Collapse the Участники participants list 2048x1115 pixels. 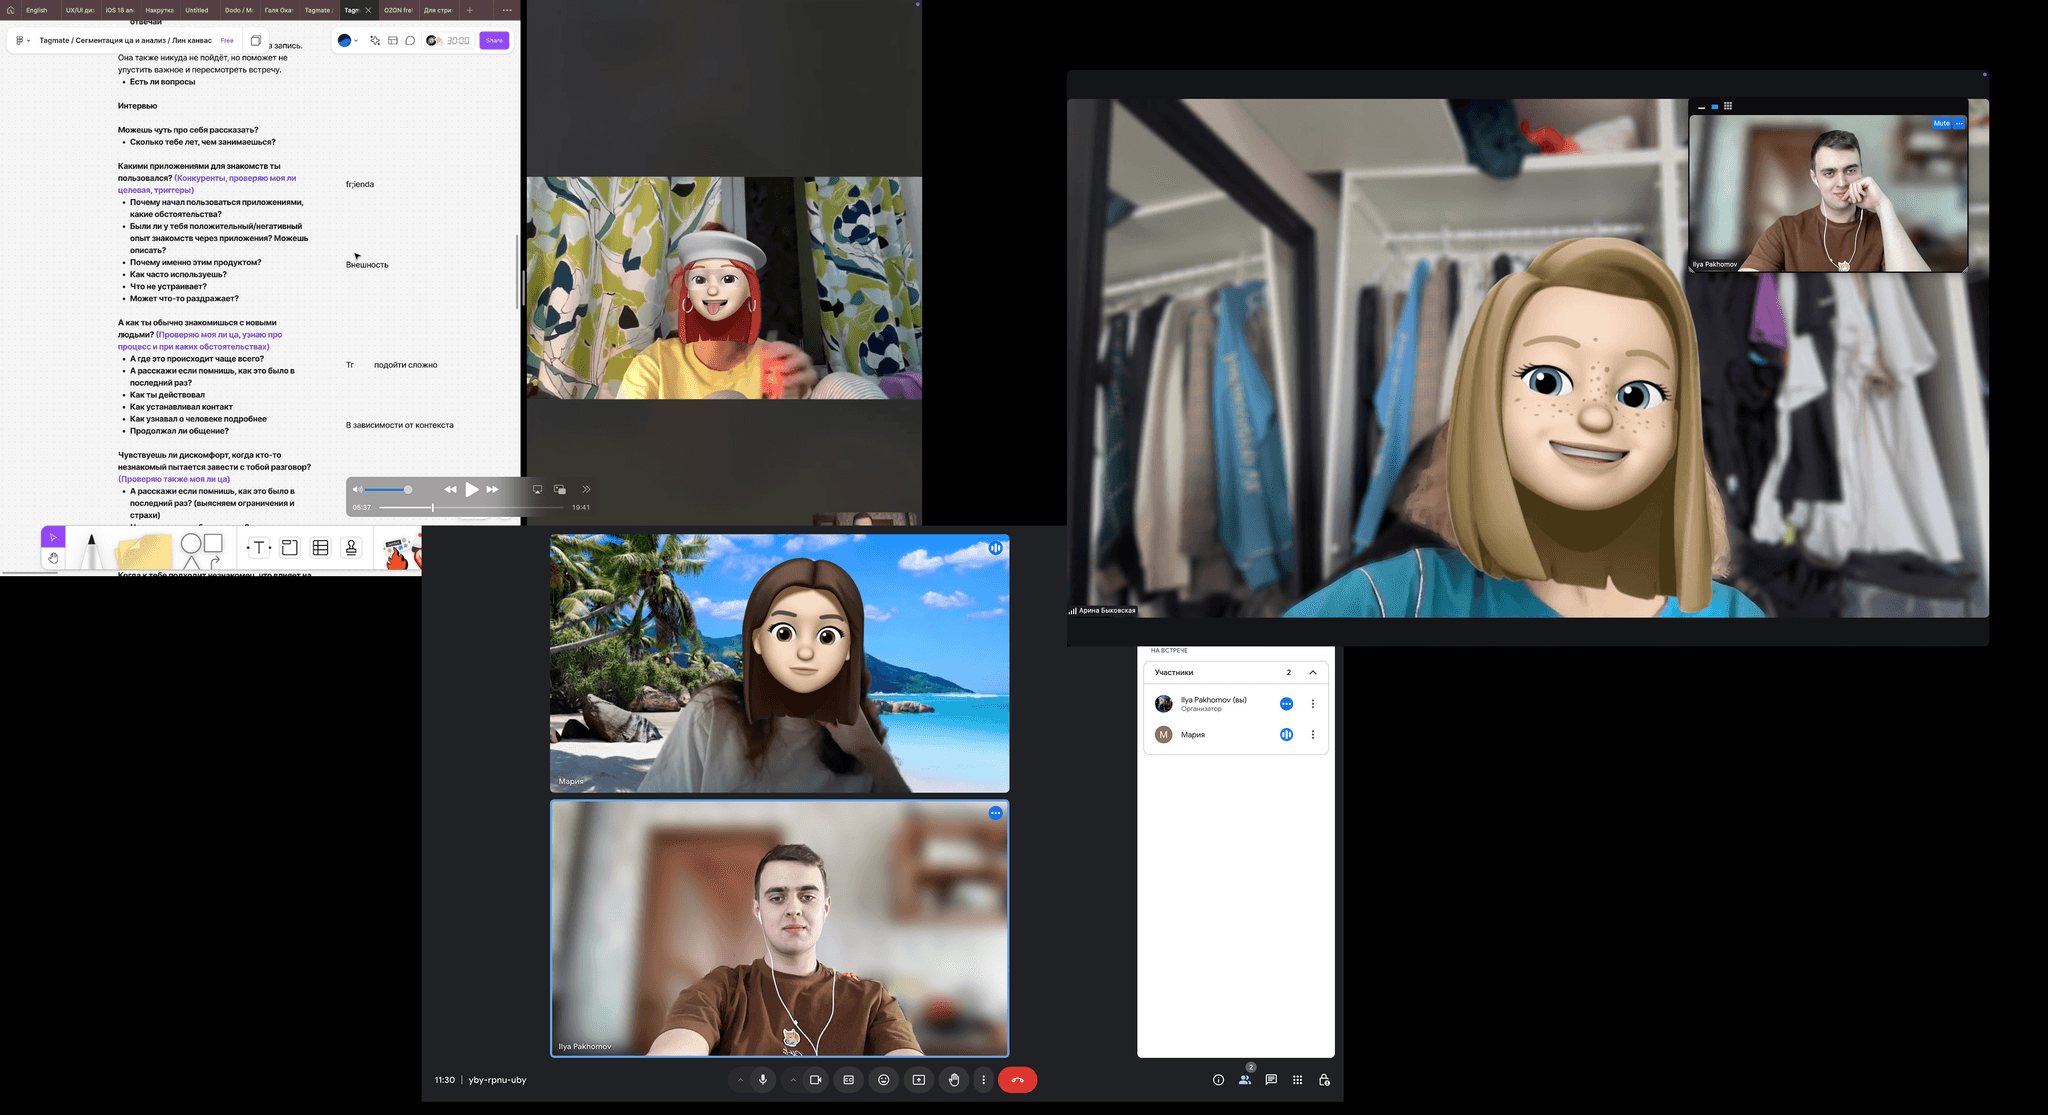(x=1312, y=673)
